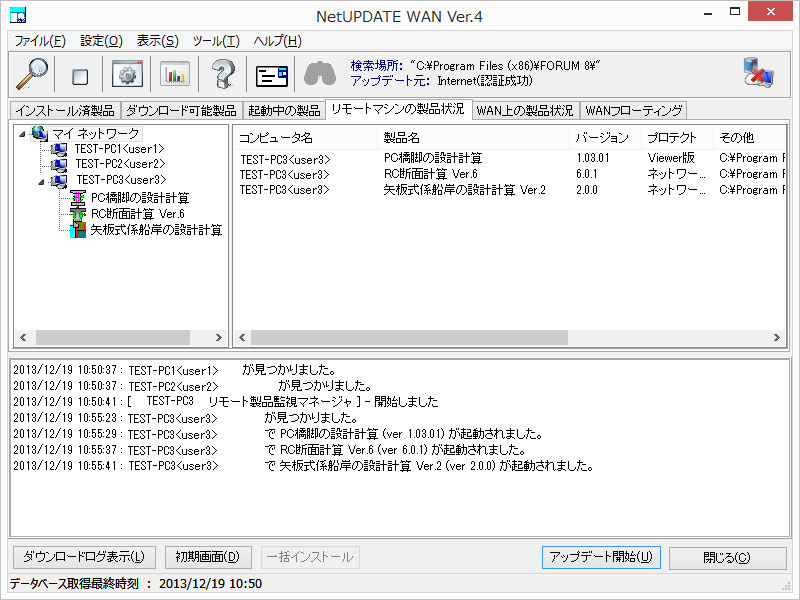
Task: Click the その他 column header
Action: point(749,138)
